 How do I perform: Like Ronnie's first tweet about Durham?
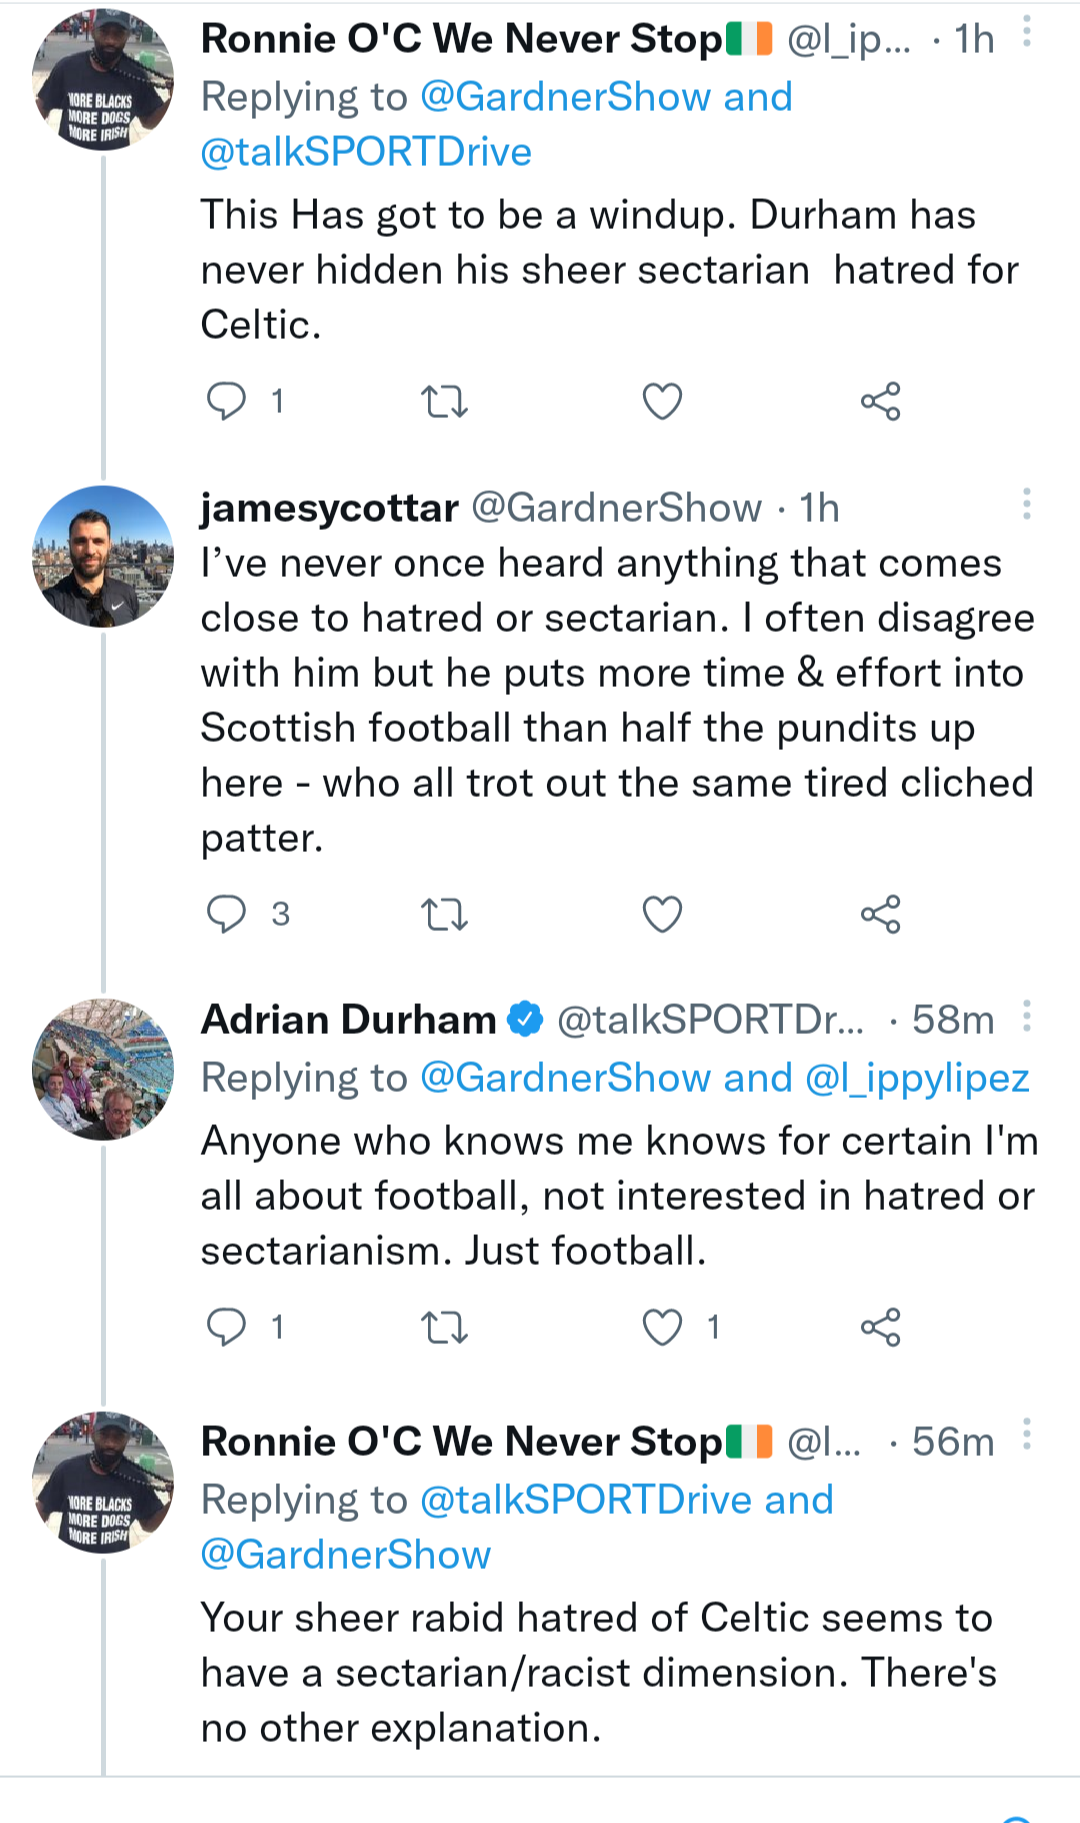pos(662,401)
